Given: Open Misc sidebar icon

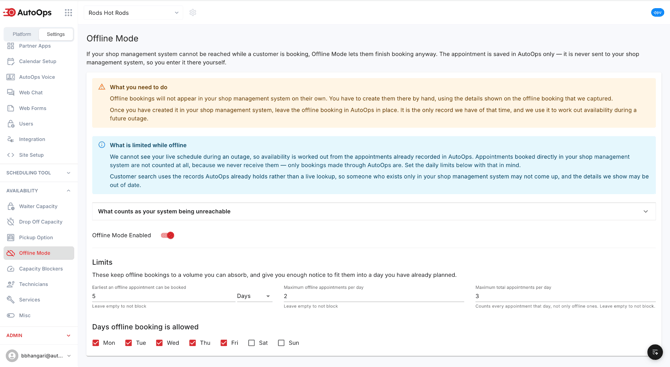Looking at the screenshot, I should (x=11, y=315).
